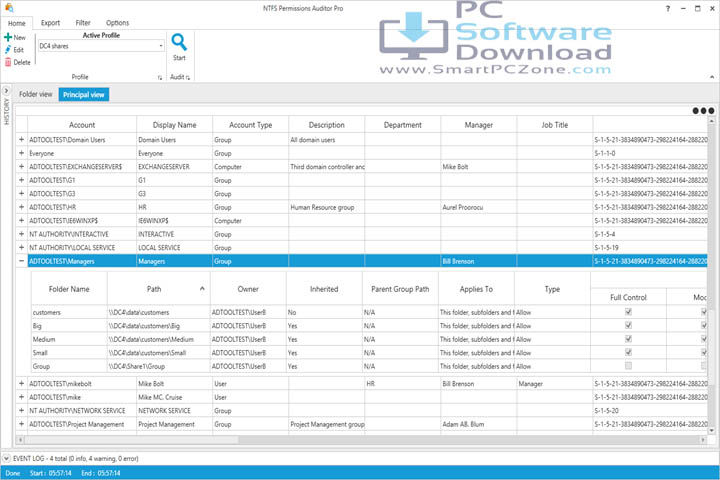Expand the Everyone row

(x=22, y=153)
